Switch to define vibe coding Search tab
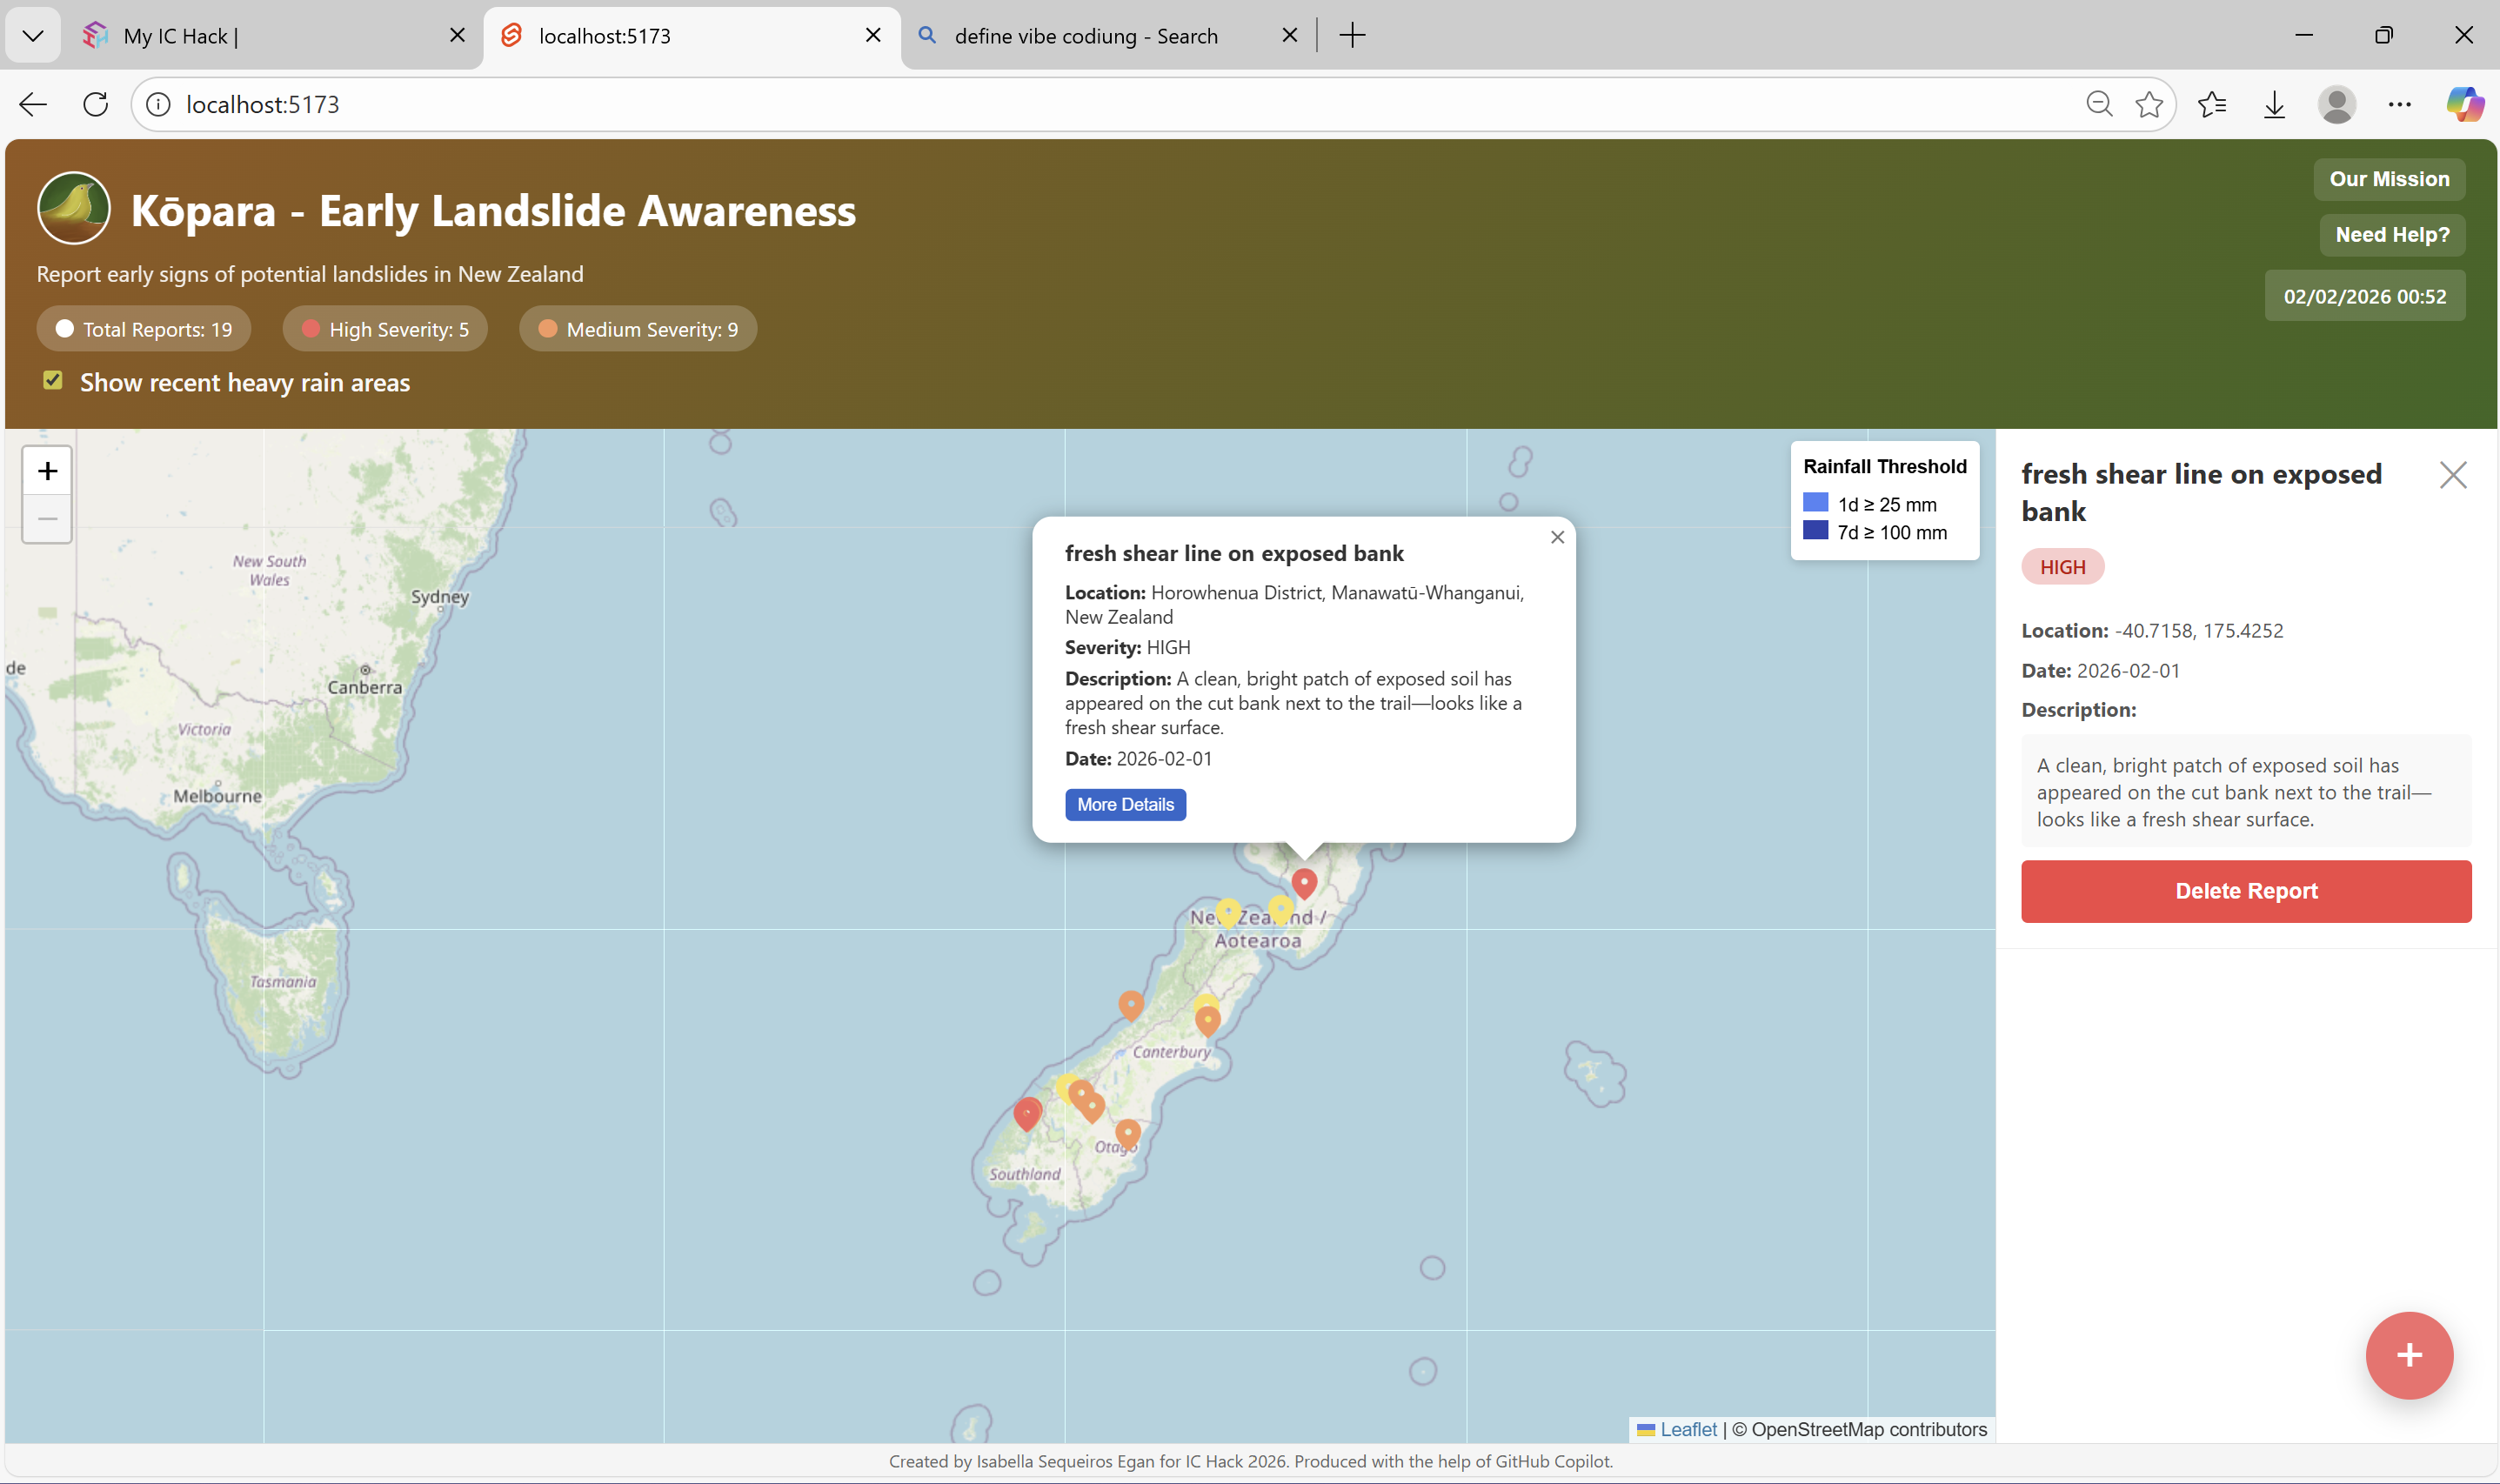2500x1484 pixels. click(1085, 36)
